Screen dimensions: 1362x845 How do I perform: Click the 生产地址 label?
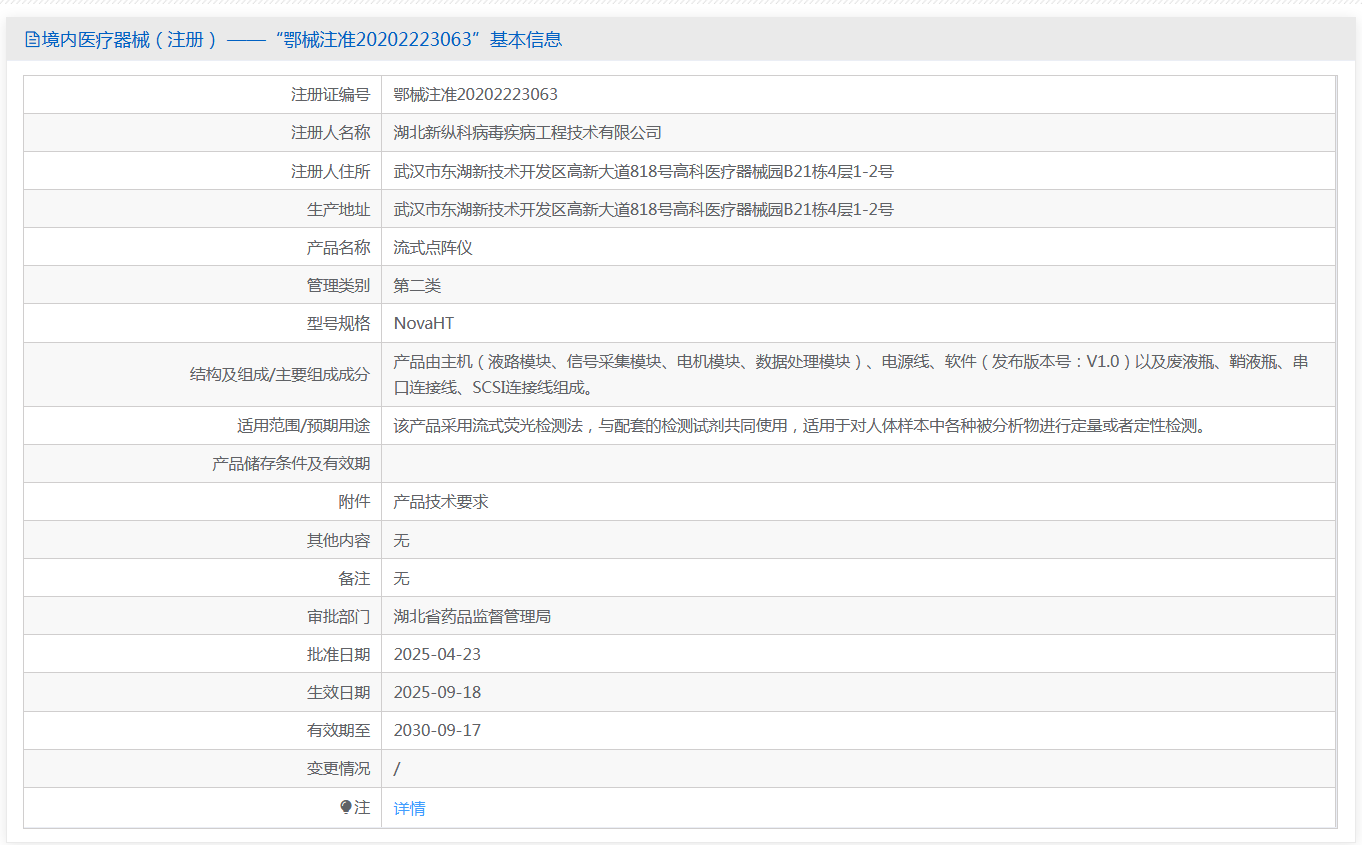pyautogui.click(x=339, y=209)
